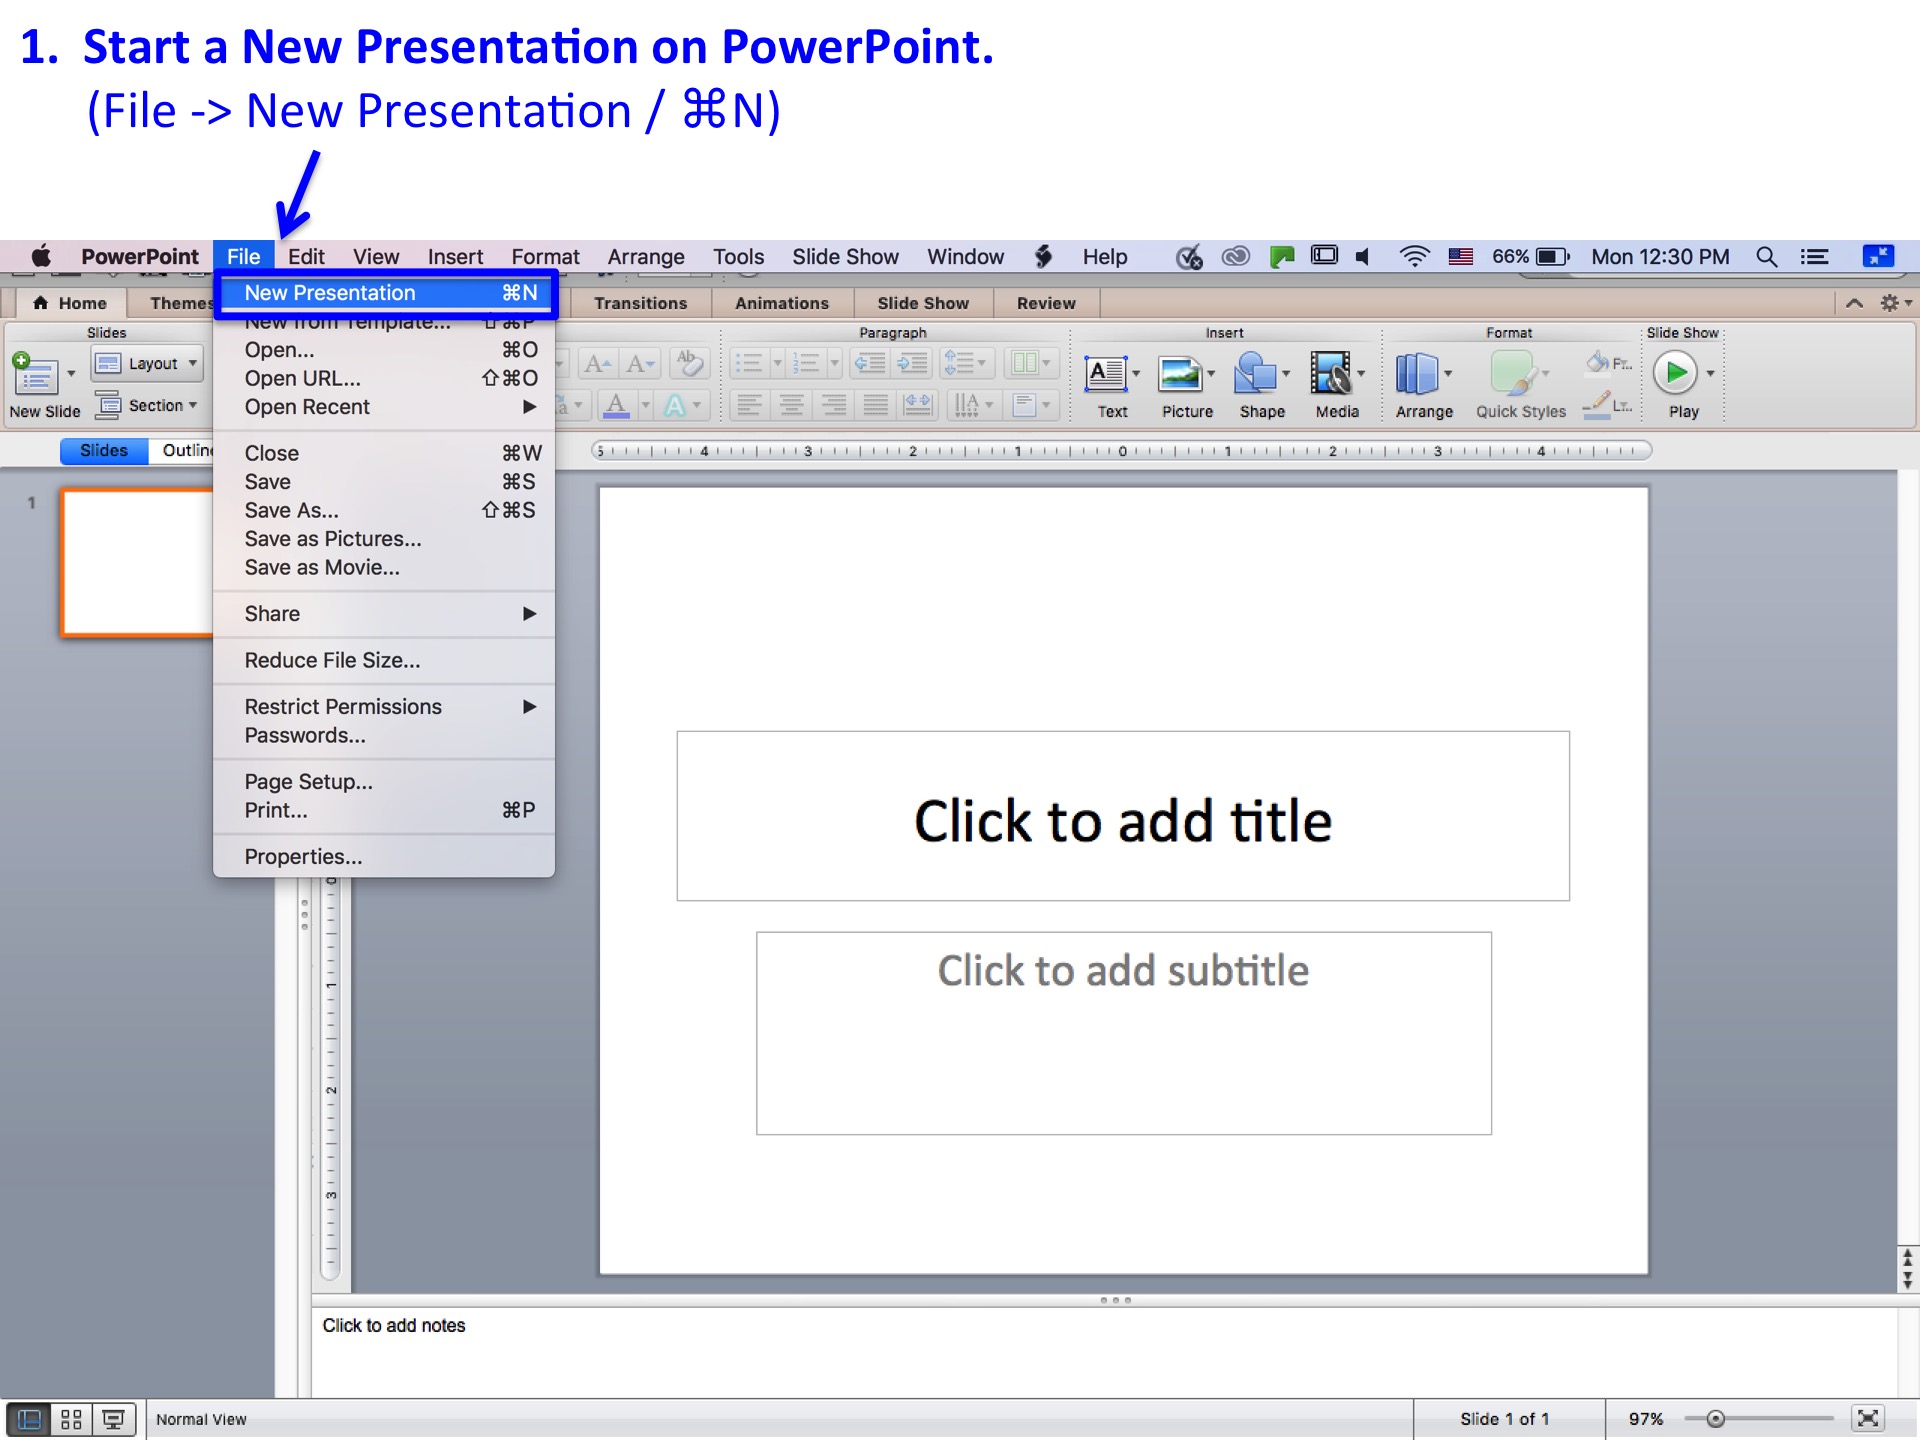Image resolution: width=1920 pixels, height=1440 pixels.
Task: Open the New Slide dropdown arrow
Action: [71, 374]
